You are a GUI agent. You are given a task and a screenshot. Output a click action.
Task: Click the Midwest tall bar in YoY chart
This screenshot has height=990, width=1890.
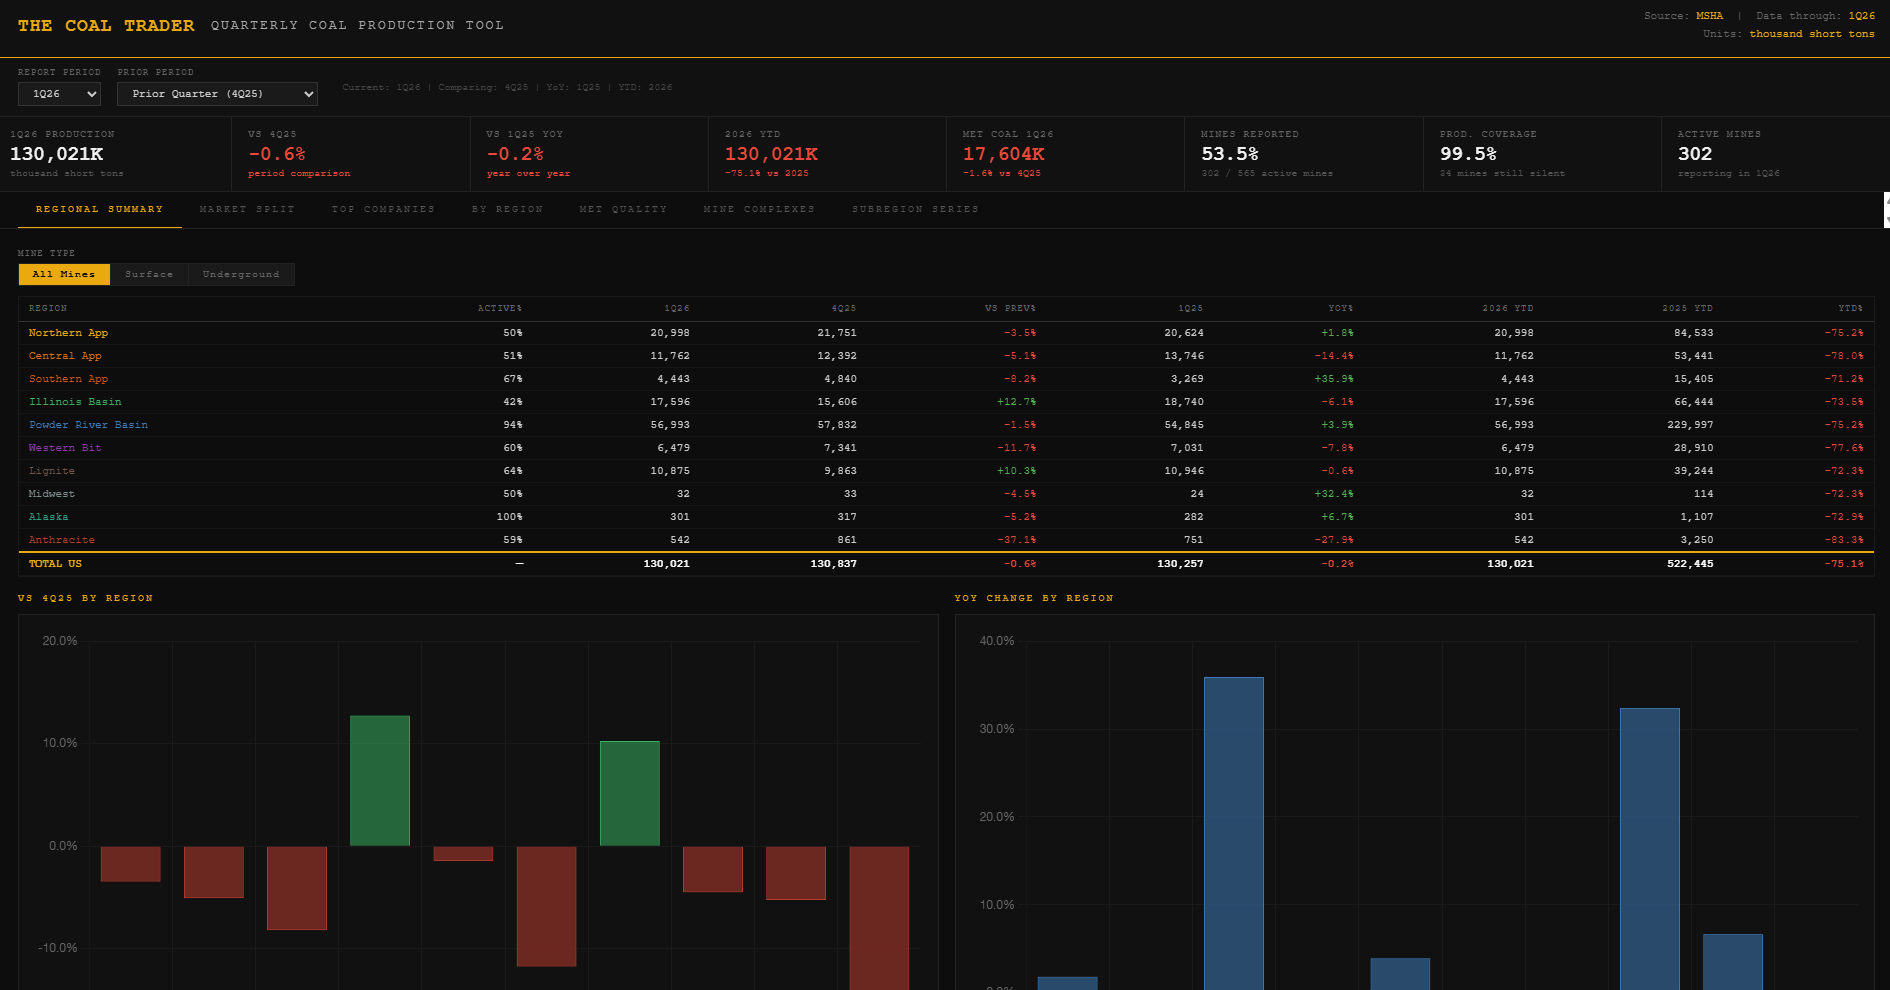1650,849
